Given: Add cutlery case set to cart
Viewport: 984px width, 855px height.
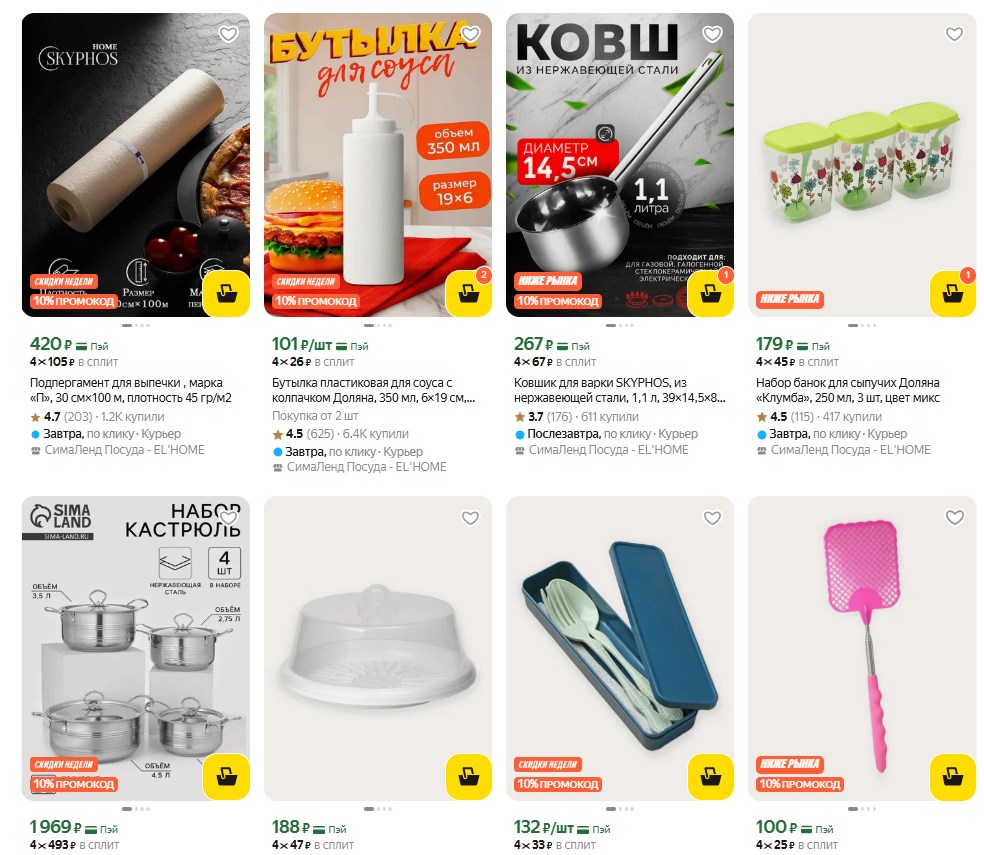Looking at the screenshot, I should pyautogui.click(x=710, y=777).
